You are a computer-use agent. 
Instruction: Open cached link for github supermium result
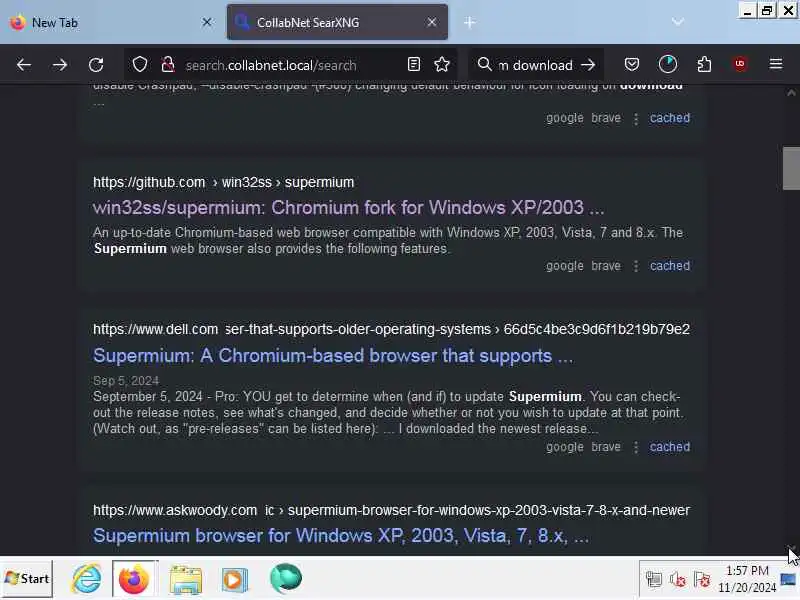coord(669,266)
